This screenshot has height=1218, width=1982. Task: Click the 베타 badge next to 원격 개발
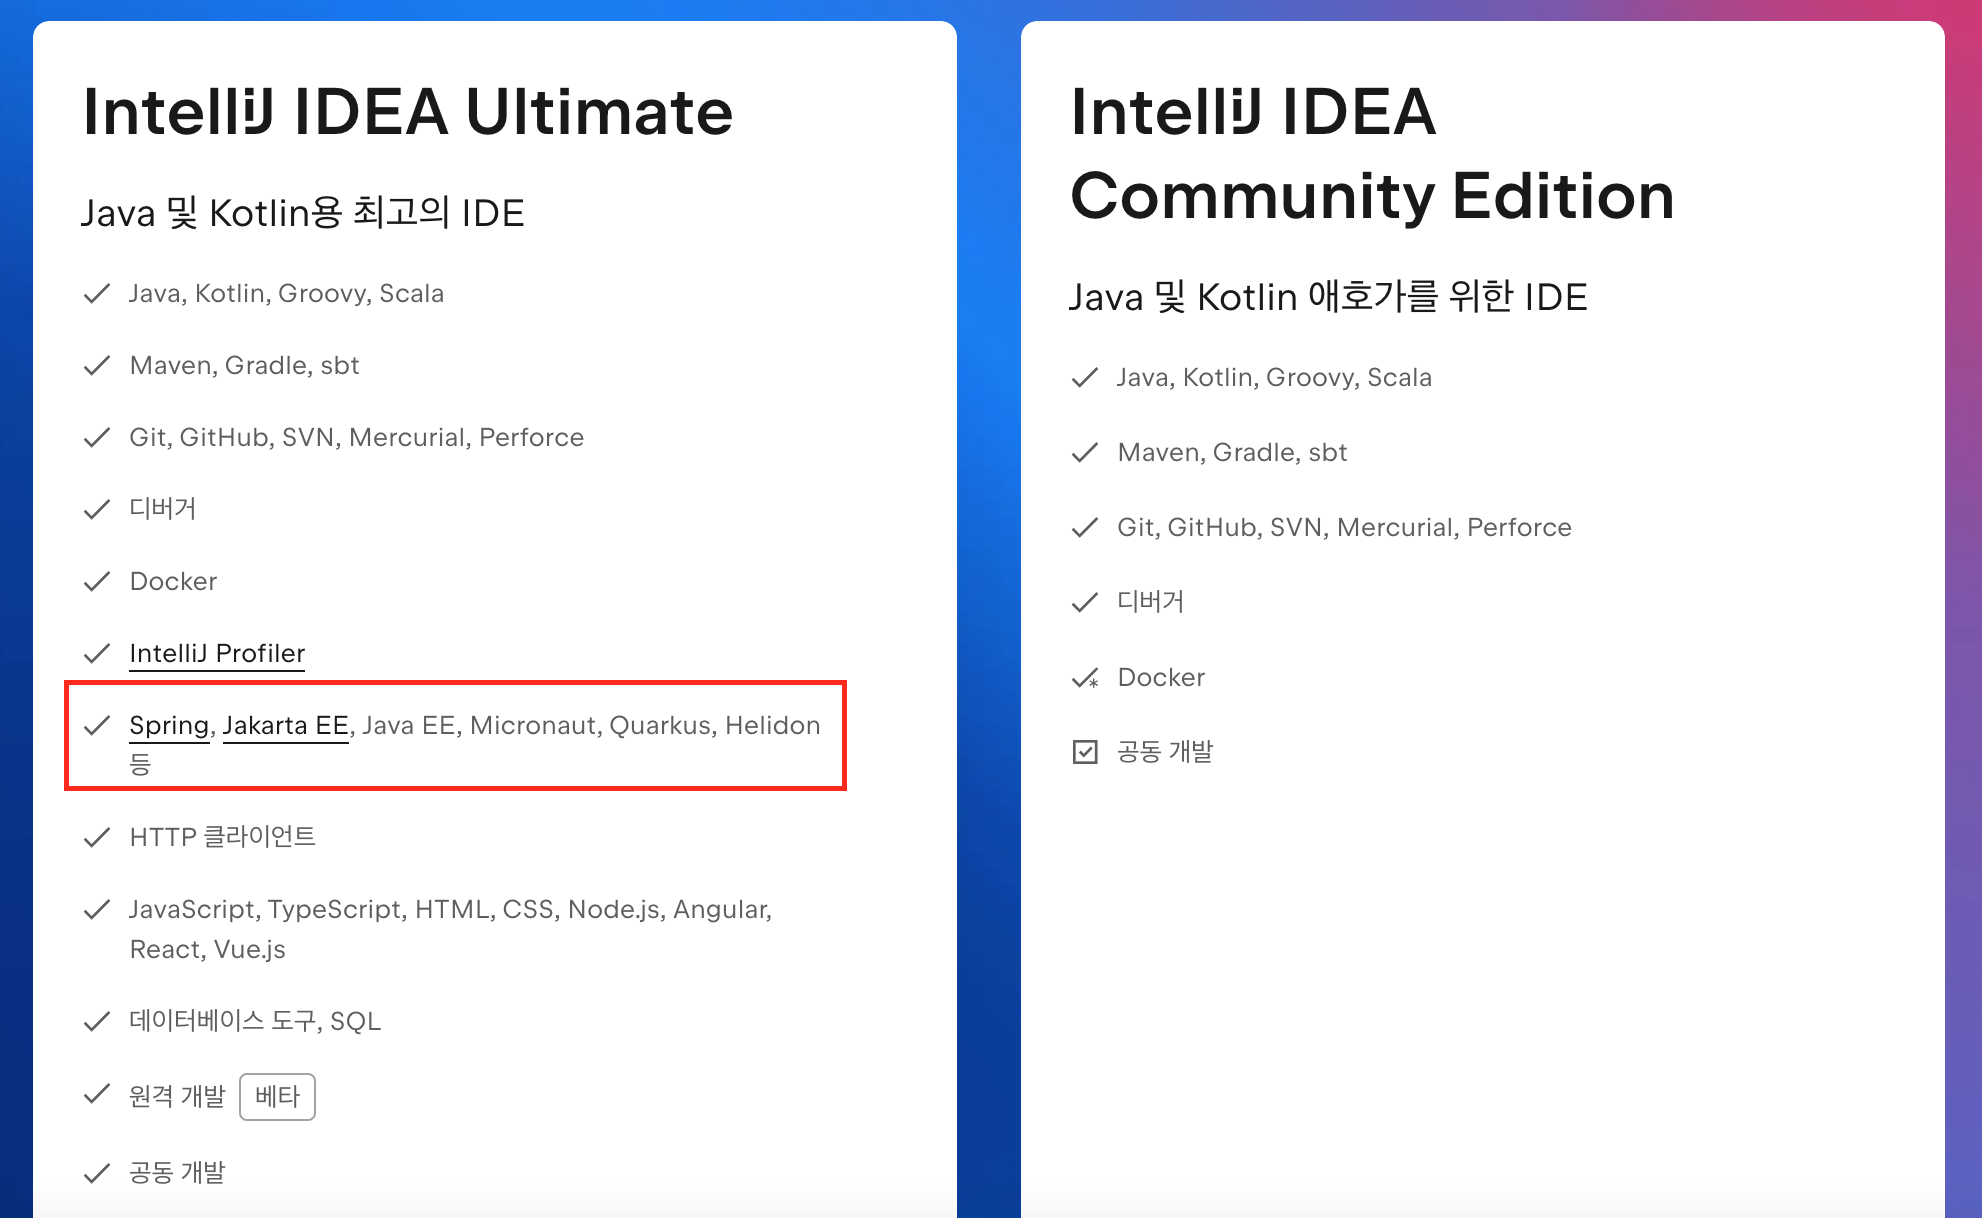pyautogui.click(x=277, y=1096)
